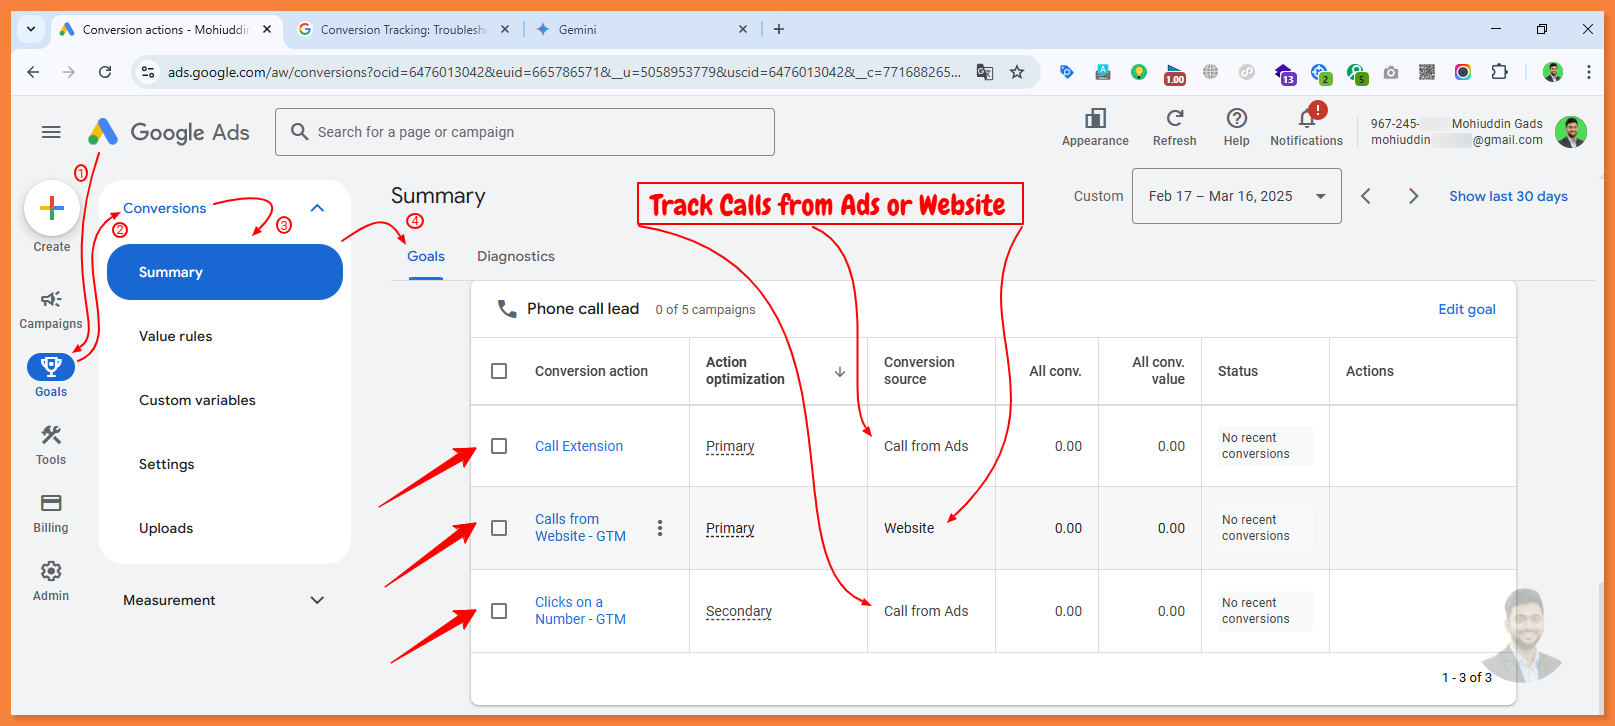Click Secondary optimization for Clicks on a Number
The width and height of the screenshot is (1615, 726).
click(x=739, y=611)
